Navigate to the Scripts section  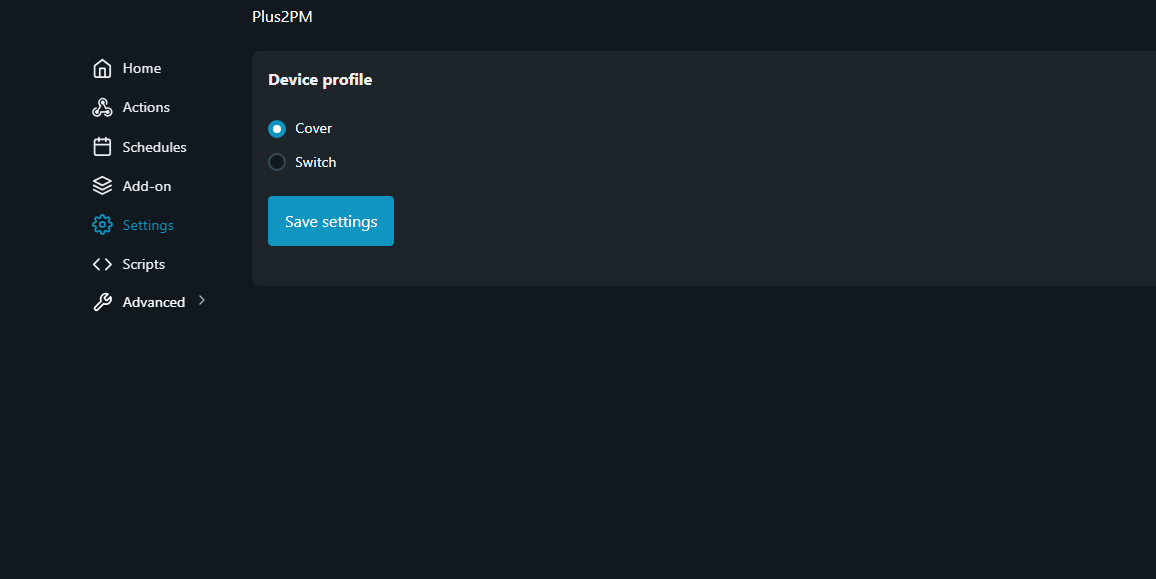[x=144, y=264]
